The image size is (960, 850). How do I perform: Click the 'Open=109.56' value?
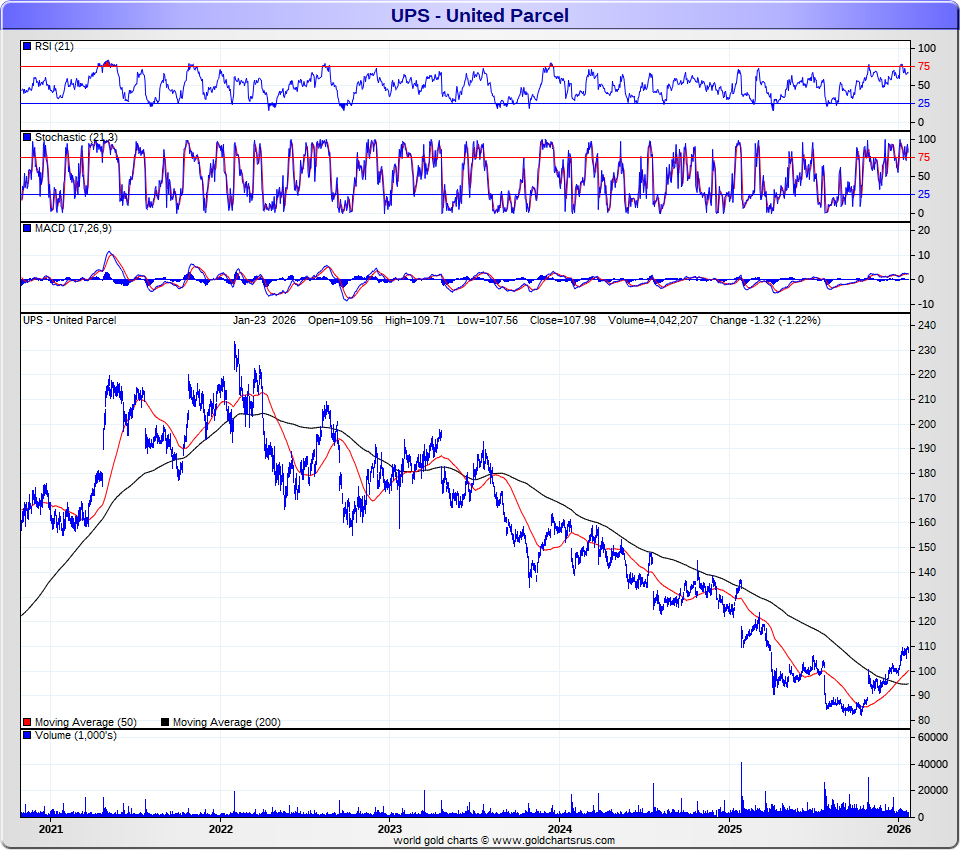click(x=340, y=320)
